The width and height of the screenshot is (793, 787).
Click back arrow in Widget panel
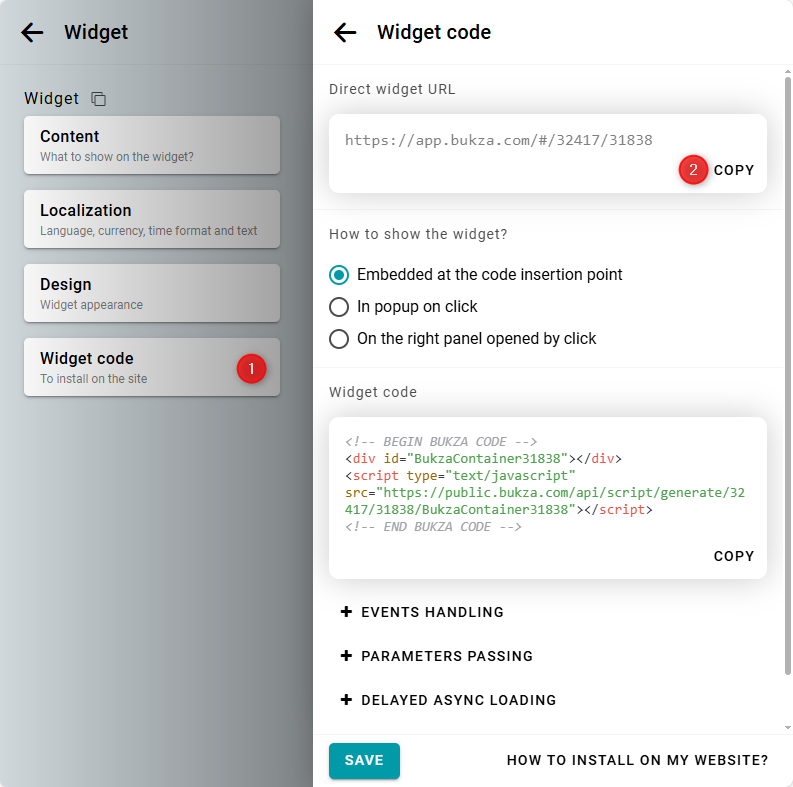[x=33, y=32]
